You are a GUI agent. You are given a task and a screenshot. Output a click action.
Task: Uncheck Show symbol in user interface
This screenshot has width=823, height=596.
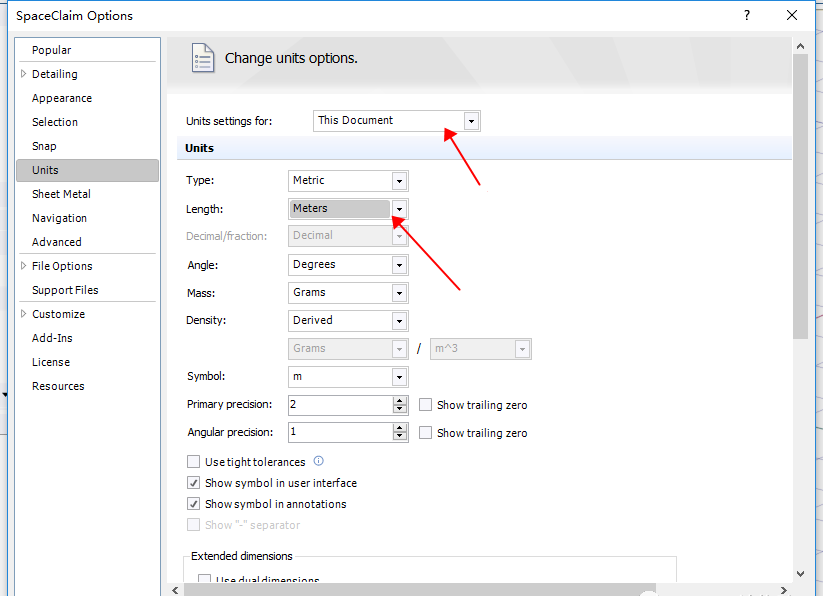[193, 483]
